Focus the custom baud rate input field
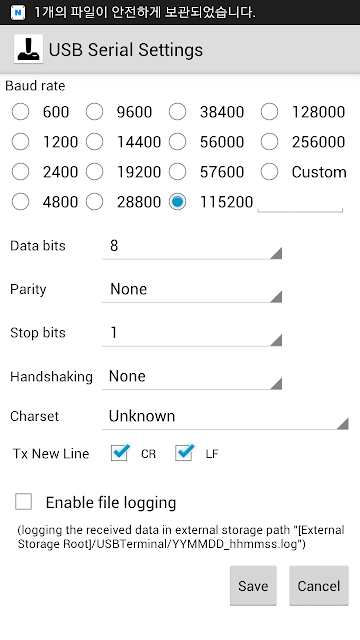This screenshot has height=640, width=360. coord(300,203)
